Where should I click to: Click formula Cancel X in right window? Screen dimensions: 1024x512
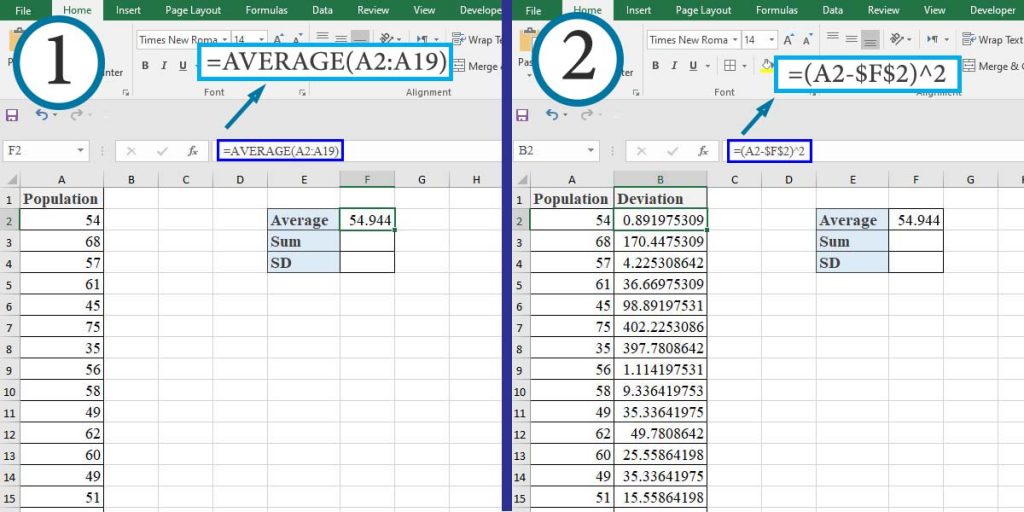pyautogui.click(x=642, y=151)
